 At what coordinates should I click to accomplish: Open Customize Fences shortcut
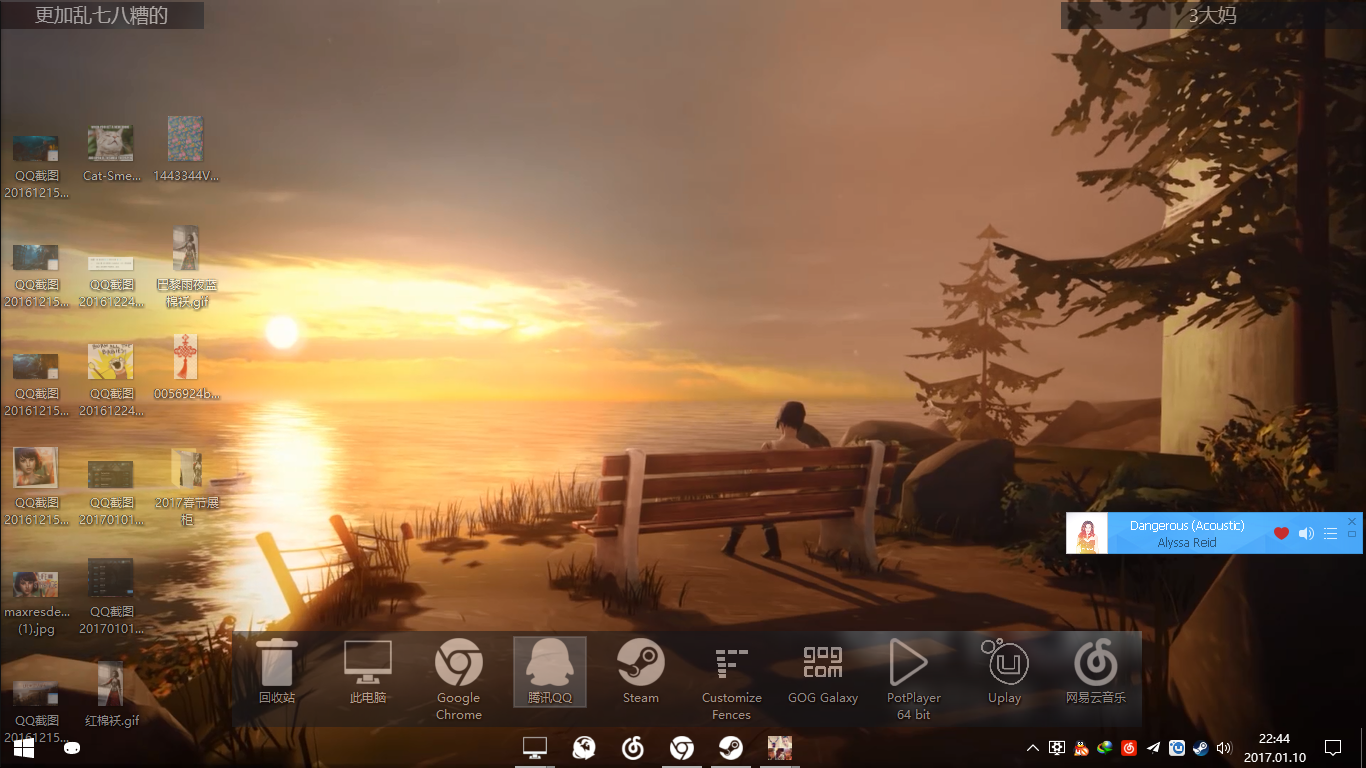point(732,679)
